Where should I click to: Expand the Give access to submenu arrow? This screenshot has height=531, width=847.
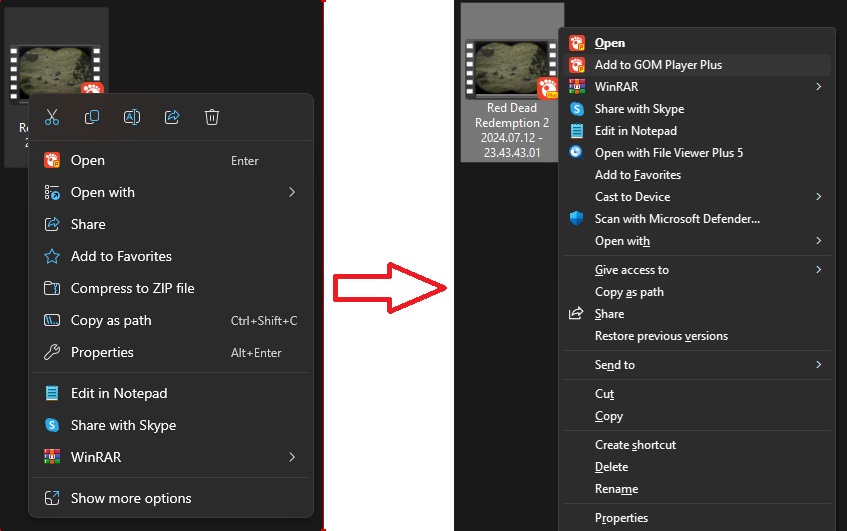point(818,270)
